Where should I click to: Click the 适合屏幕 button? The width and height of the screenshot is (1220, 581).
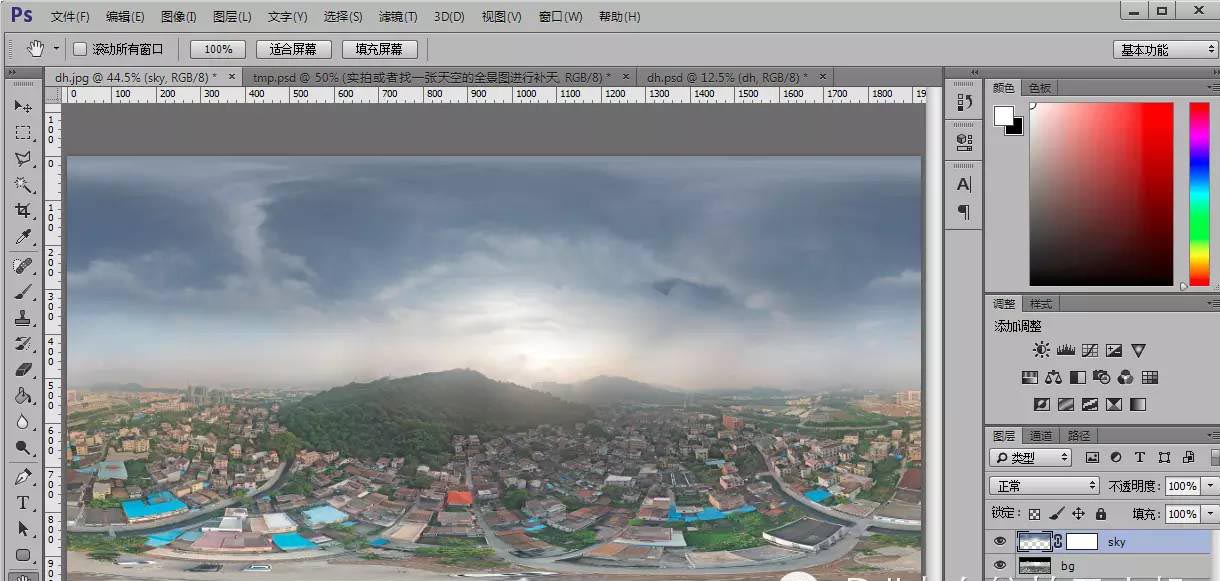[293, 49]
